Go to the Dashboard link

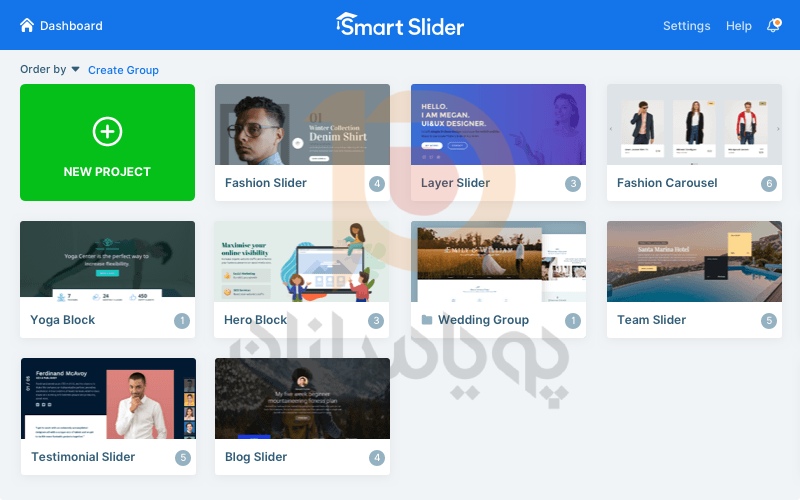[x=71, y=26]
